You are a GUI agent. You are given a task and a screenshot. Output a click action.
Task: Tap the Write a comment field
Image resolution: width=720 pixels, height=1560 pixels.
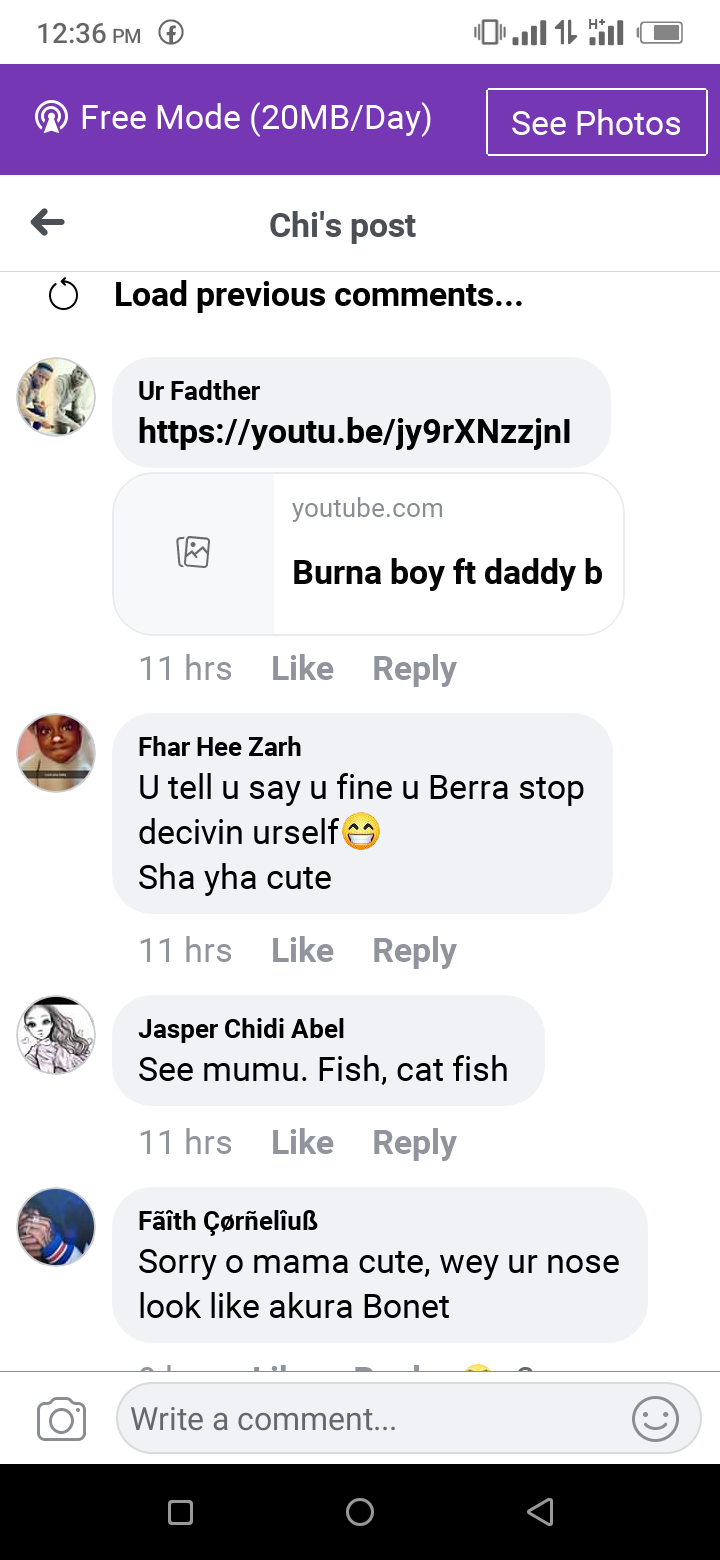pyautogui.click(x=370, y=1419)
